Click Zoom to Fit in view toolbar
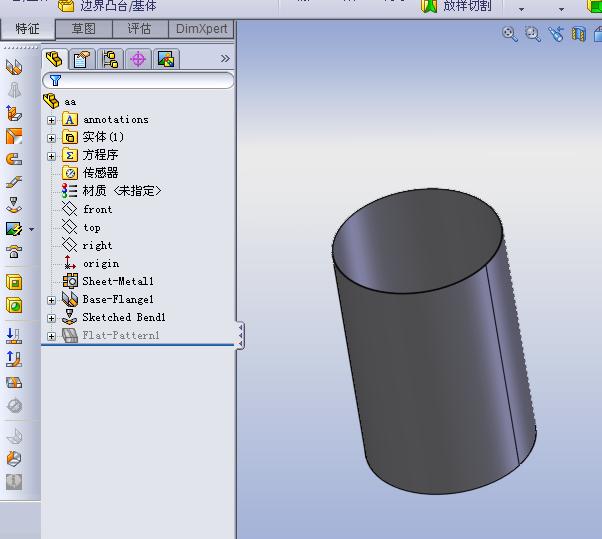 click(x=509, y=34)
